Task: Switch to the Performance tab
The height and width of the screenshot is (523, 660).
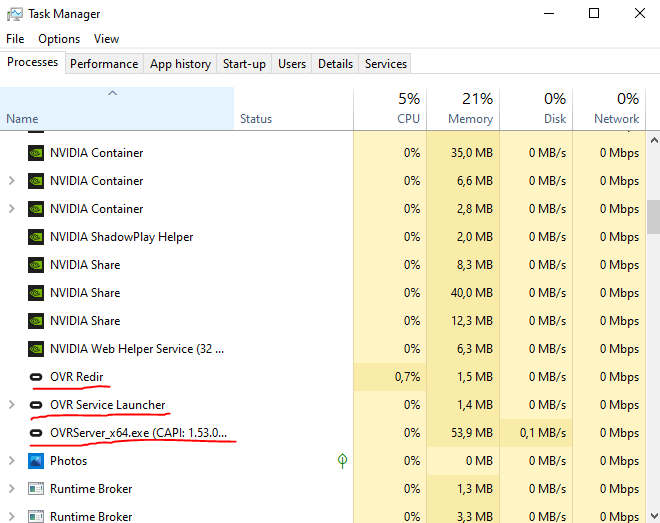Action: [104, 64]
